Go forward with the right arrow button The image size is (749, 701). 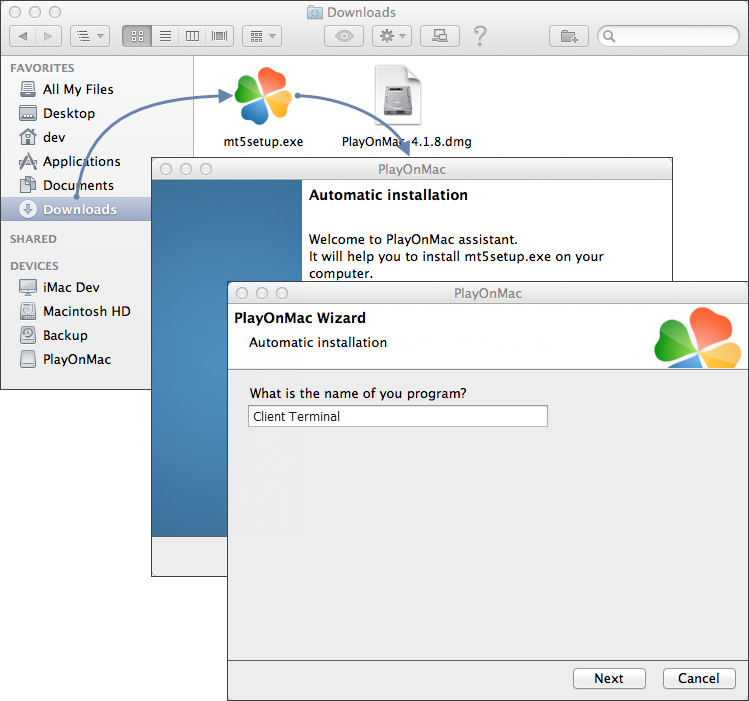[x=49, y=36]
